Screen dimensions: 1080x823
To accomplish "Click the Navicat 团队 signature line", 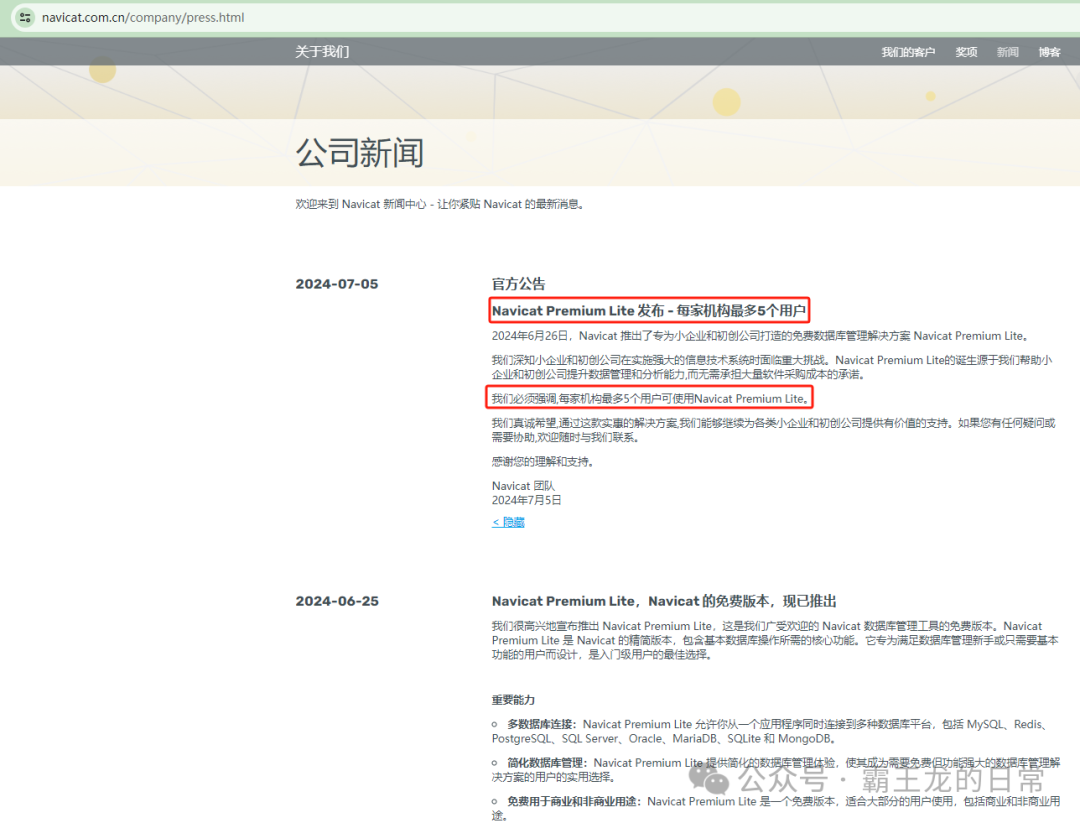I will tap(523, 486).
